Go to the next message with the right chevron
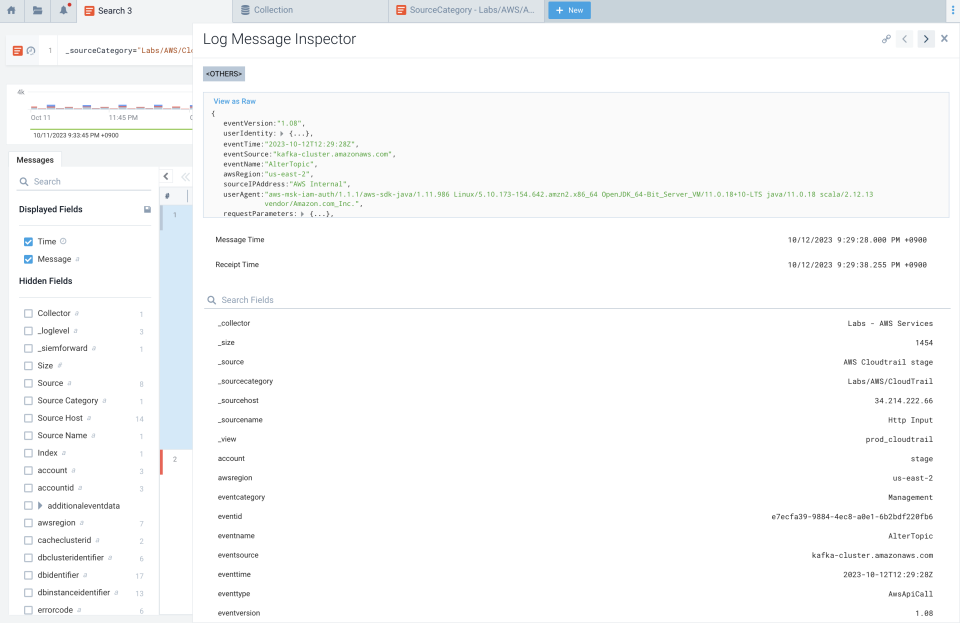This screenshot has width=960, height=623. 925,39
